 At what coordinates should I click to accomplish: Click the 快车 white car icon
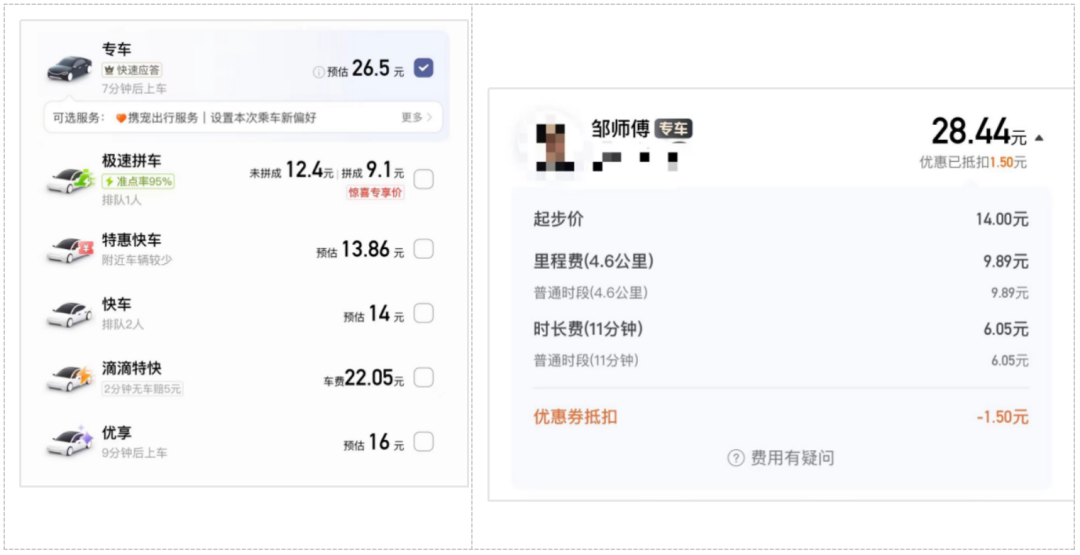coord(70,314)
